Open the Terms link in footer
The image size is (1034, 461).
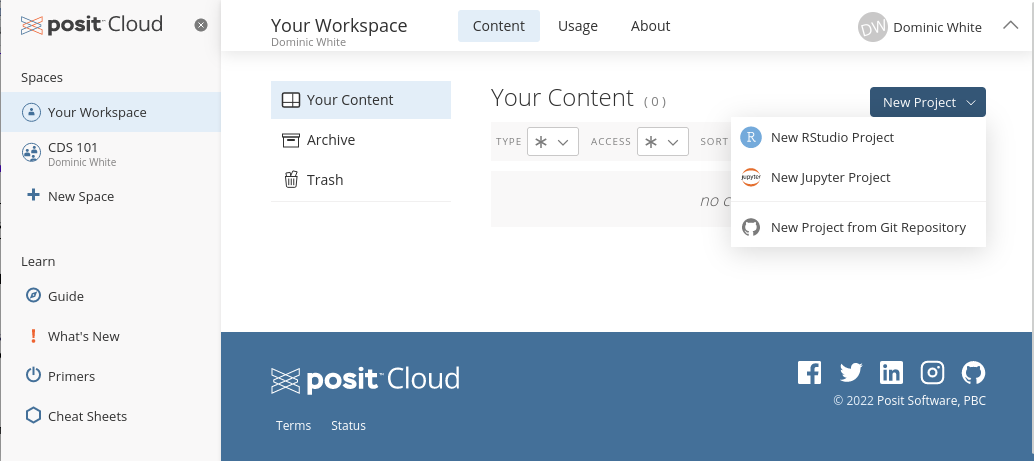point(293,425)
